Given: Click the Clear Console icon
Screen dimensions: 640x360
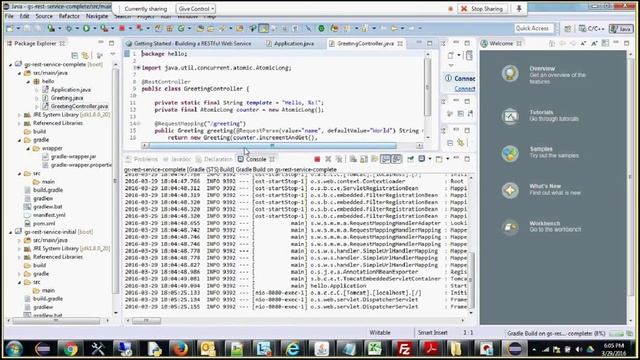Looking at the screenshot, I should pos(353,159).
